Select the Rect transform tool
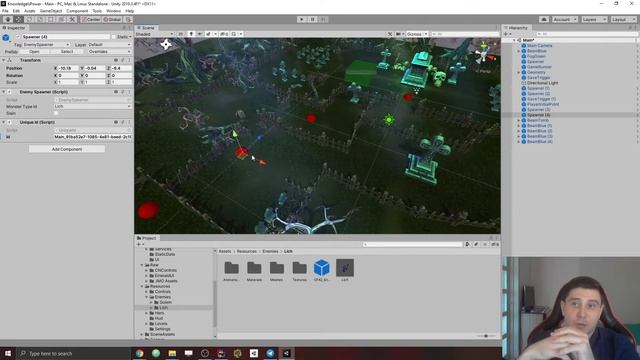 tap(51, 19)
